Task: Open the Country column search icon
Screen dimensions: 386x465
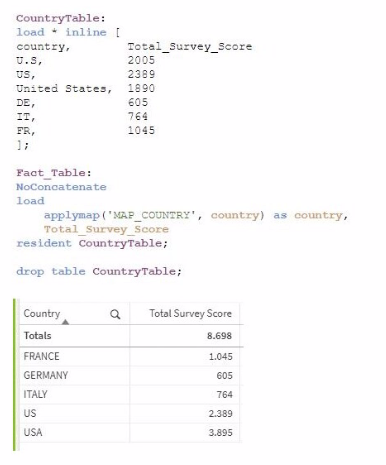Action: tap(115, 314)
